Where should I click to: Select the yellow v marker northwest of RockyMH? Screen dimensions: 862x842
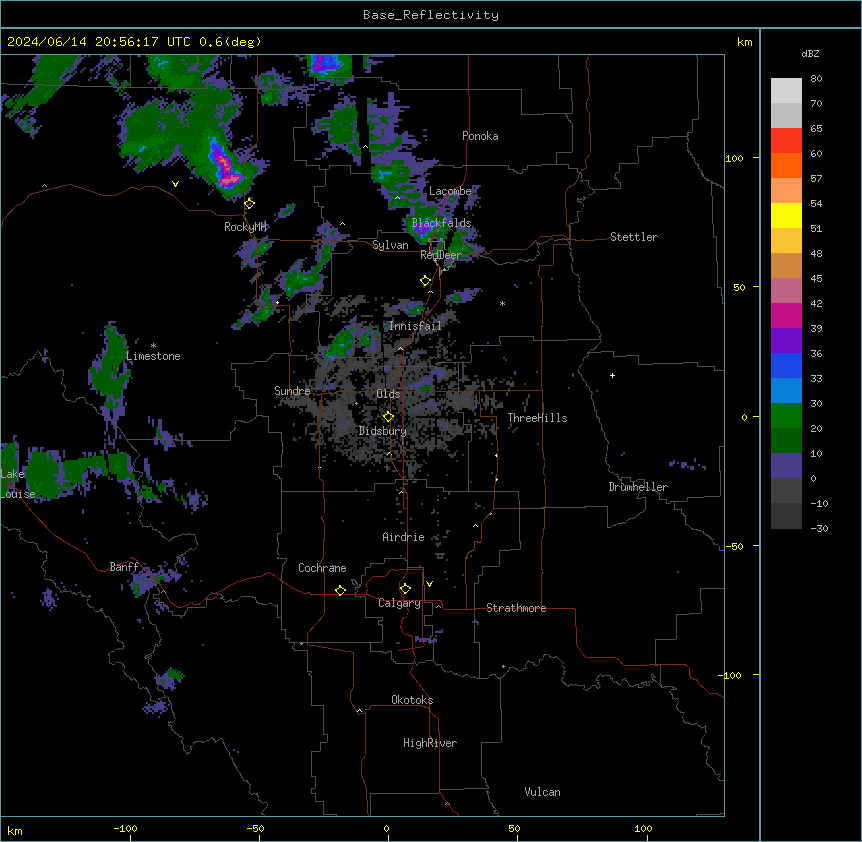tap(175, 184)
